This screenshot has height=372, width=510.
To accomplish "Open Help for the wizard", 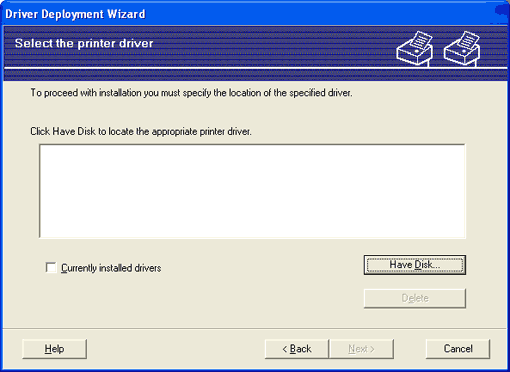I will point(54,349).
